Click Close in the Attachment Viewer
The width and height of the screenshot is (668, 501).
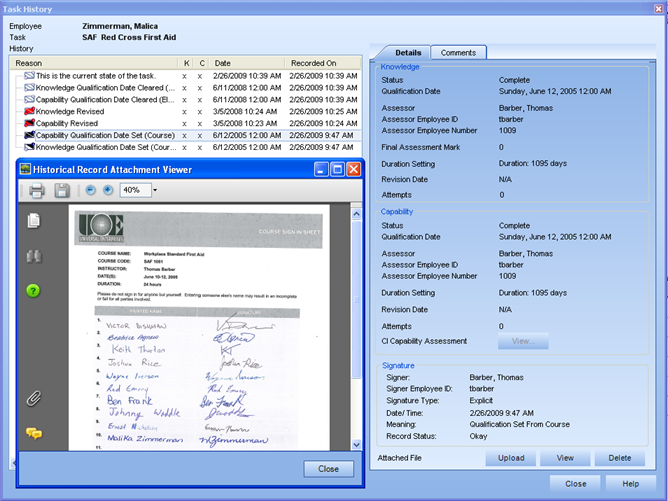[x=328, y=469]
